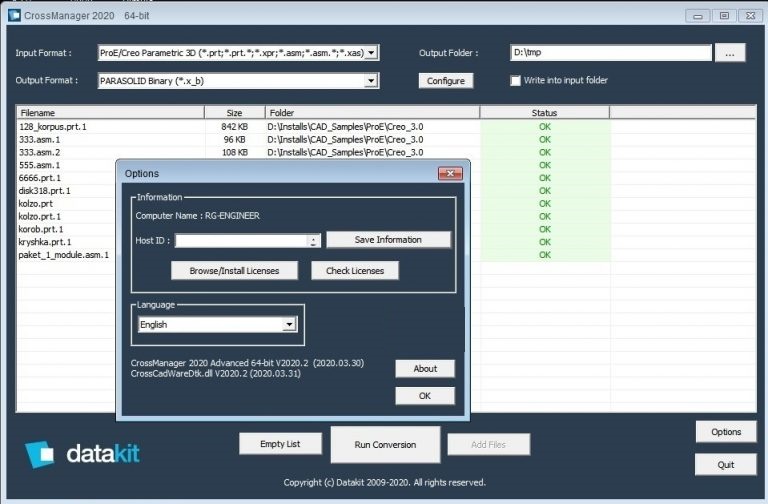Click the CrossCadWareDtk.dll version text

coord(216,373)
